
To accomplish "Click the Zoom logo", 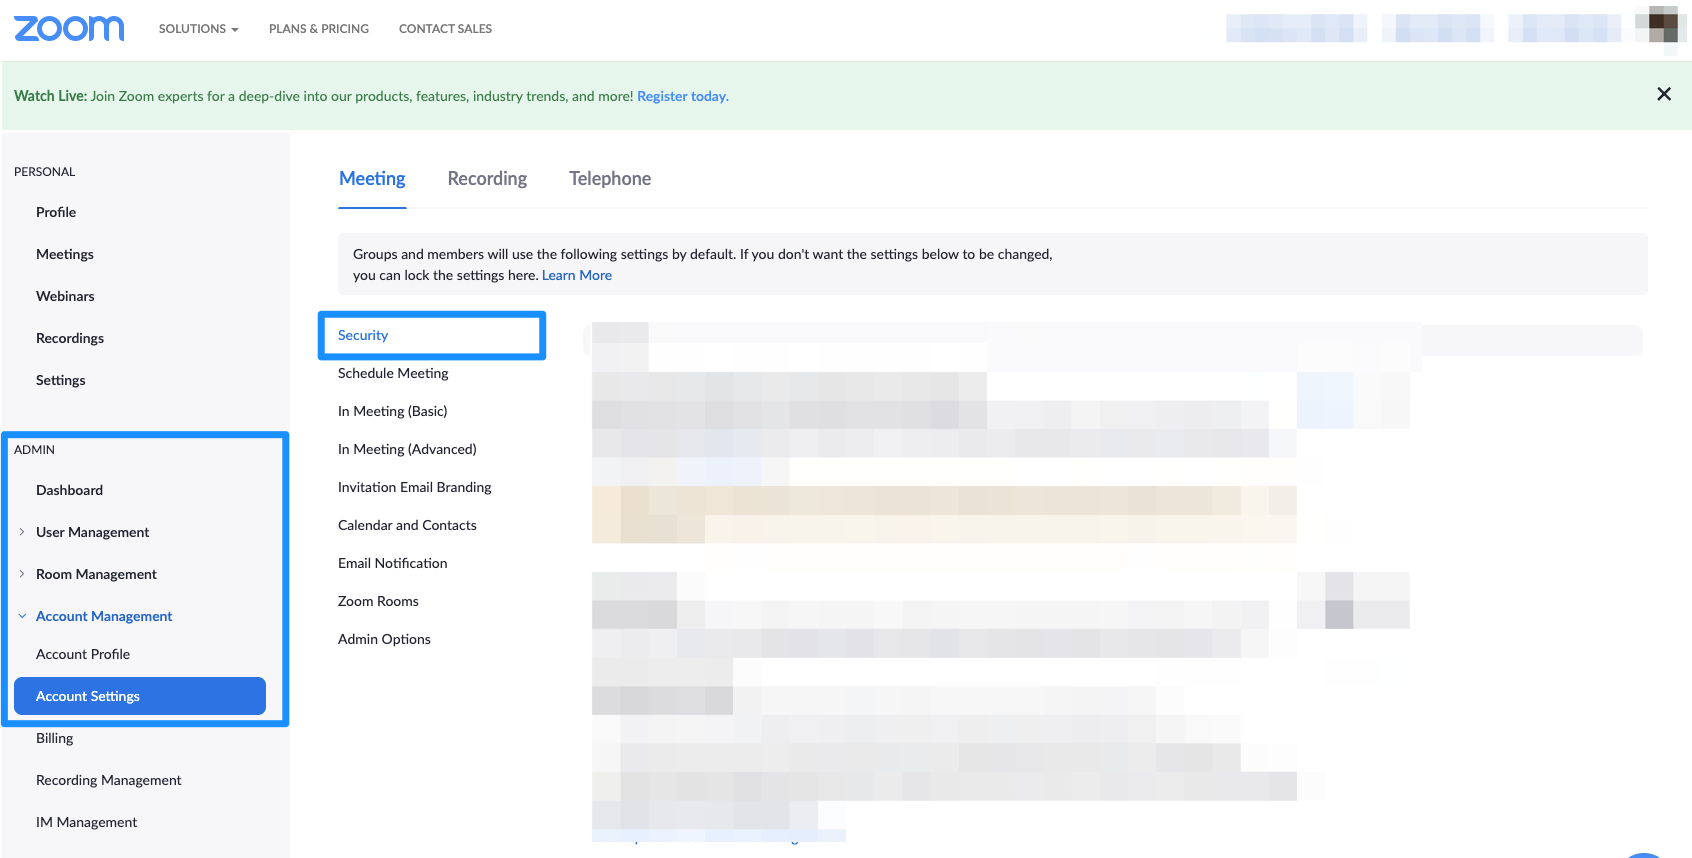I will [x=69, y=28].
